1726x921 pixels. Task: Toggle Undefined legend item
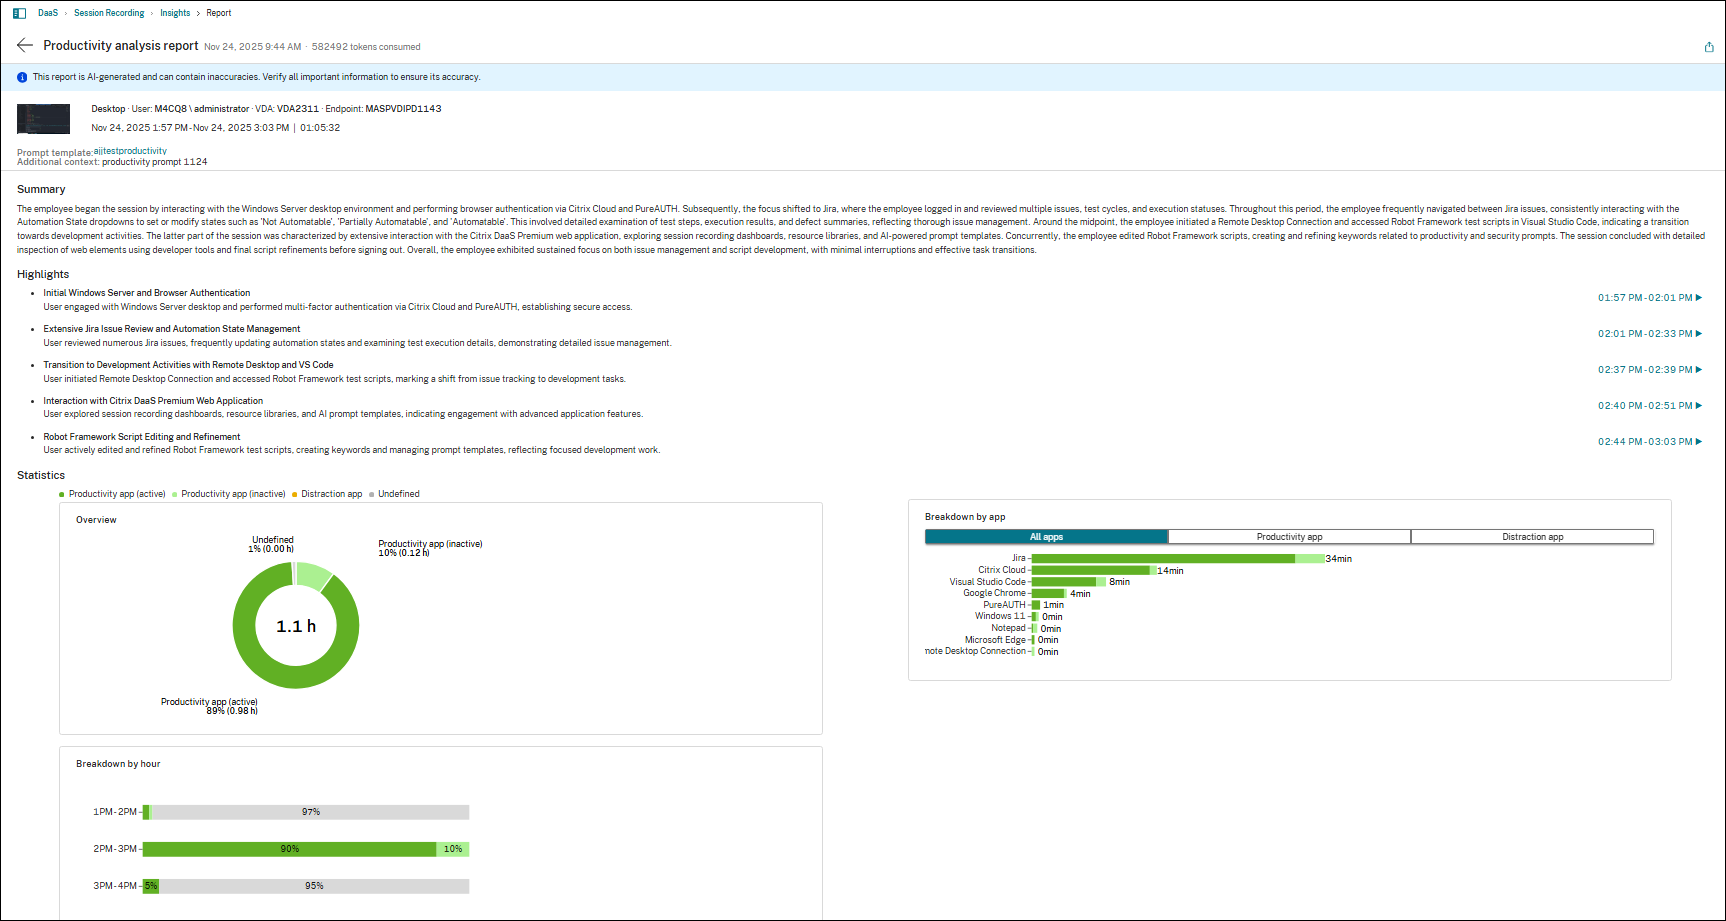pos(397,494)
